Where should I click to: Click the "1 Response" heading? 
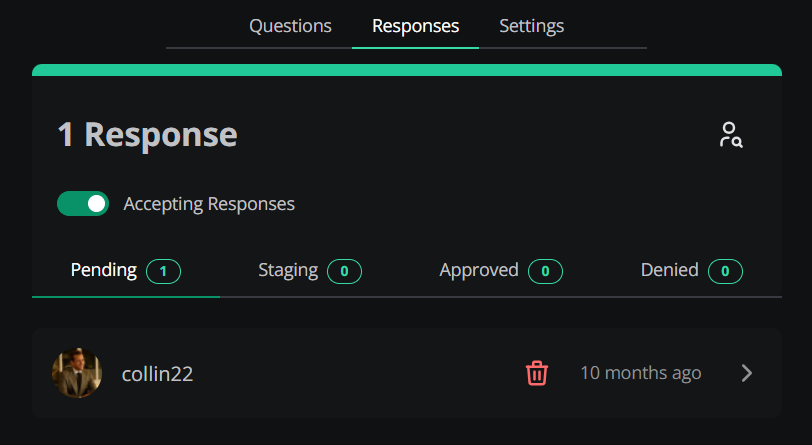click(147, 135)
